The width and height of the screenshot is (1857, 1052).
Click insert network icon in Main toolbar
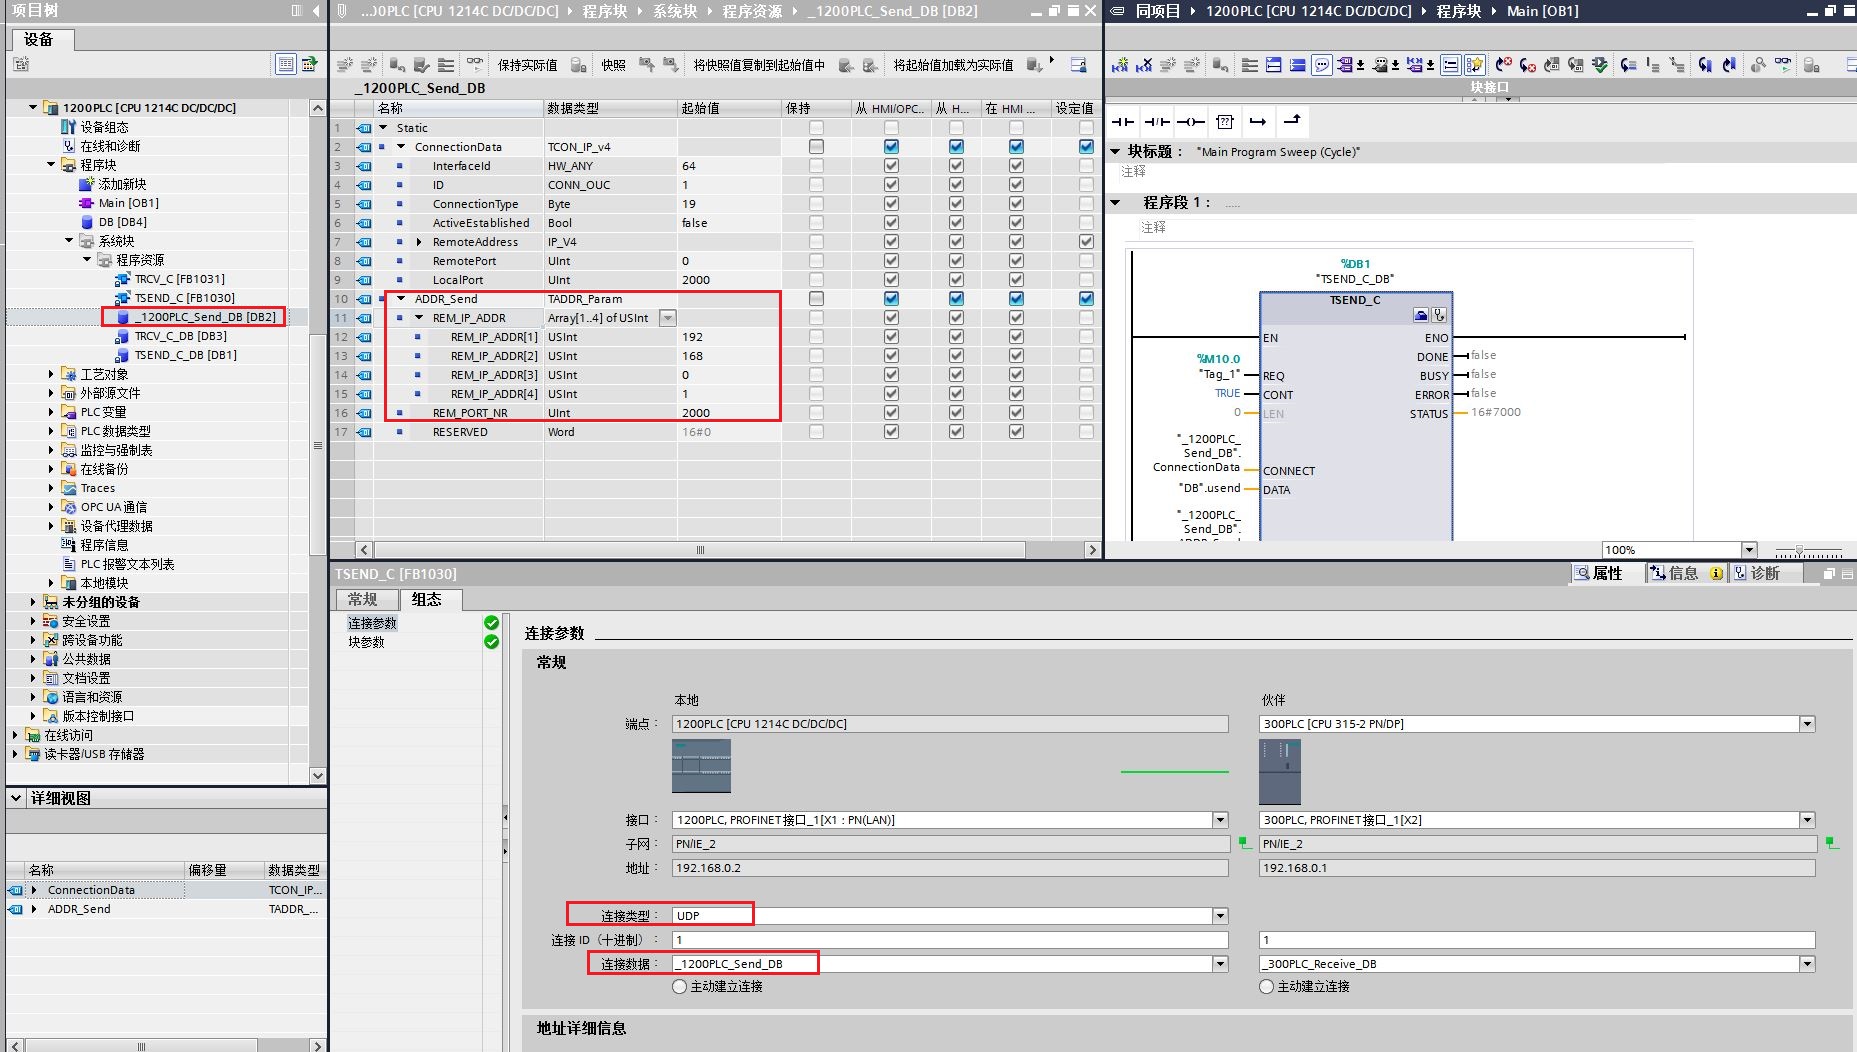pos(1120,65)
